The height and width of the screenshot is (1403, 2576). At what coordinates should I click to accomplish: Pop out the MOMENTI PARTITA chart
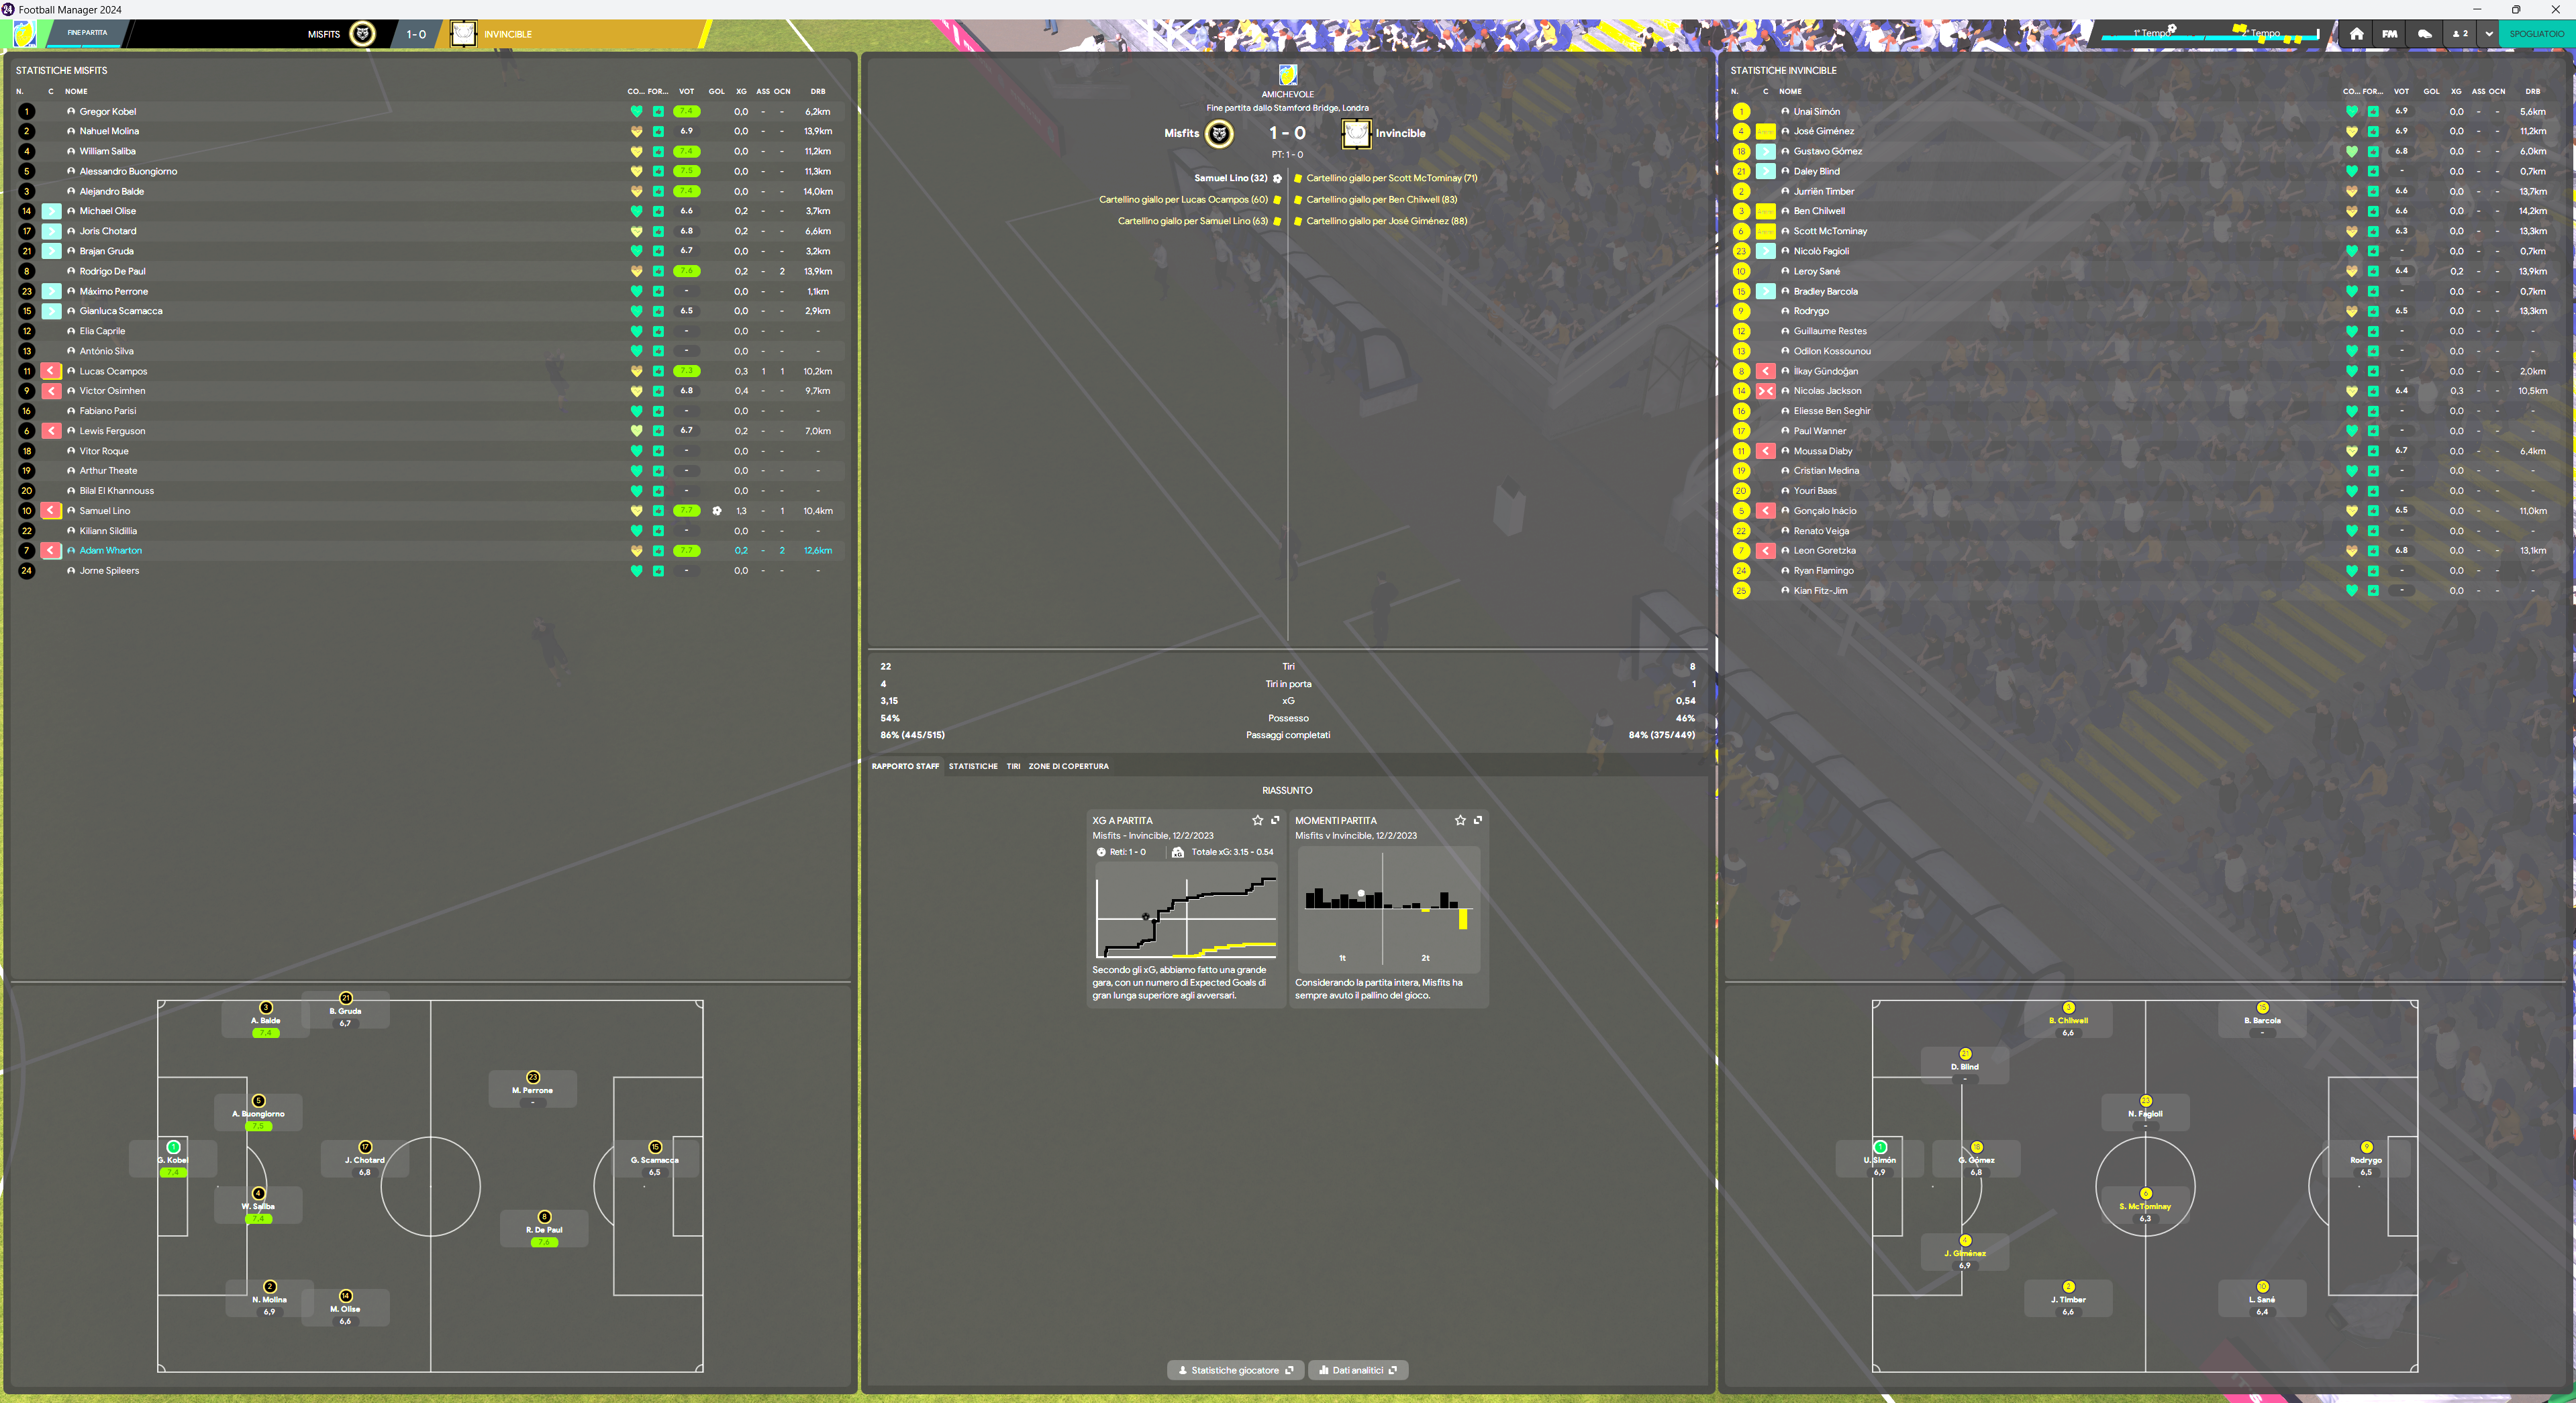1478,820
